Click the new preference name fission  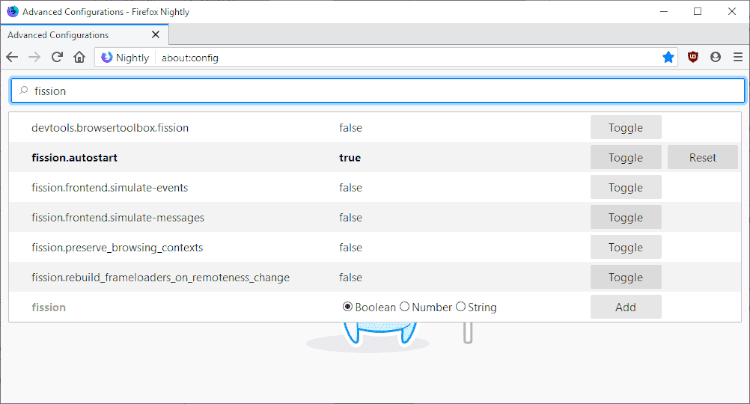click(48, 307)
